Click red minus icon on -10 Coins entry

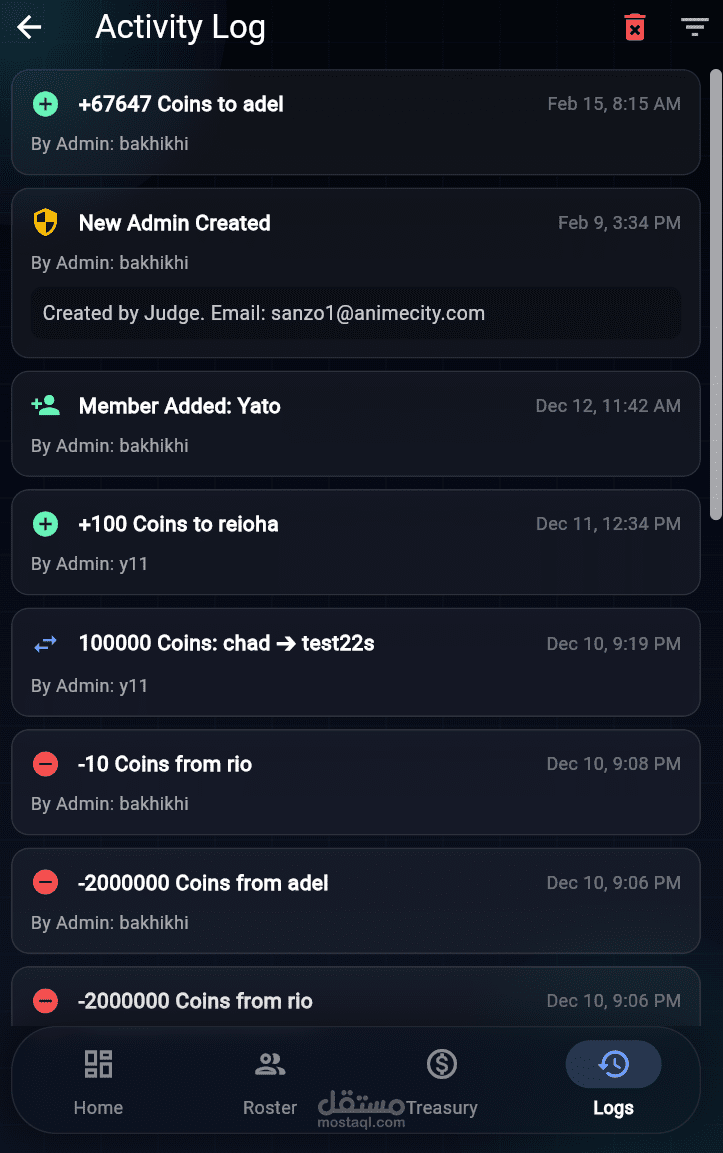(x=45, y=764)
